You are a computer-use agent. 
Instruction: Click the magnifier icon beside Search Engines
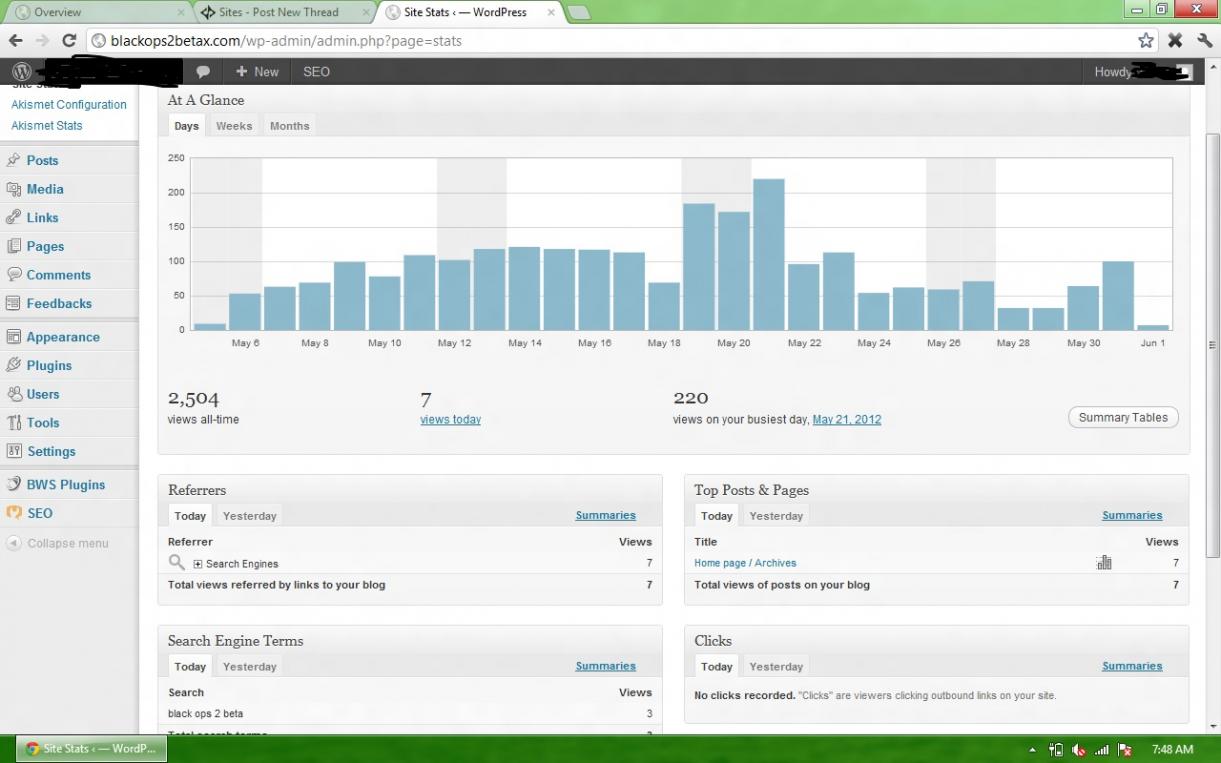(x=177, y=563)
